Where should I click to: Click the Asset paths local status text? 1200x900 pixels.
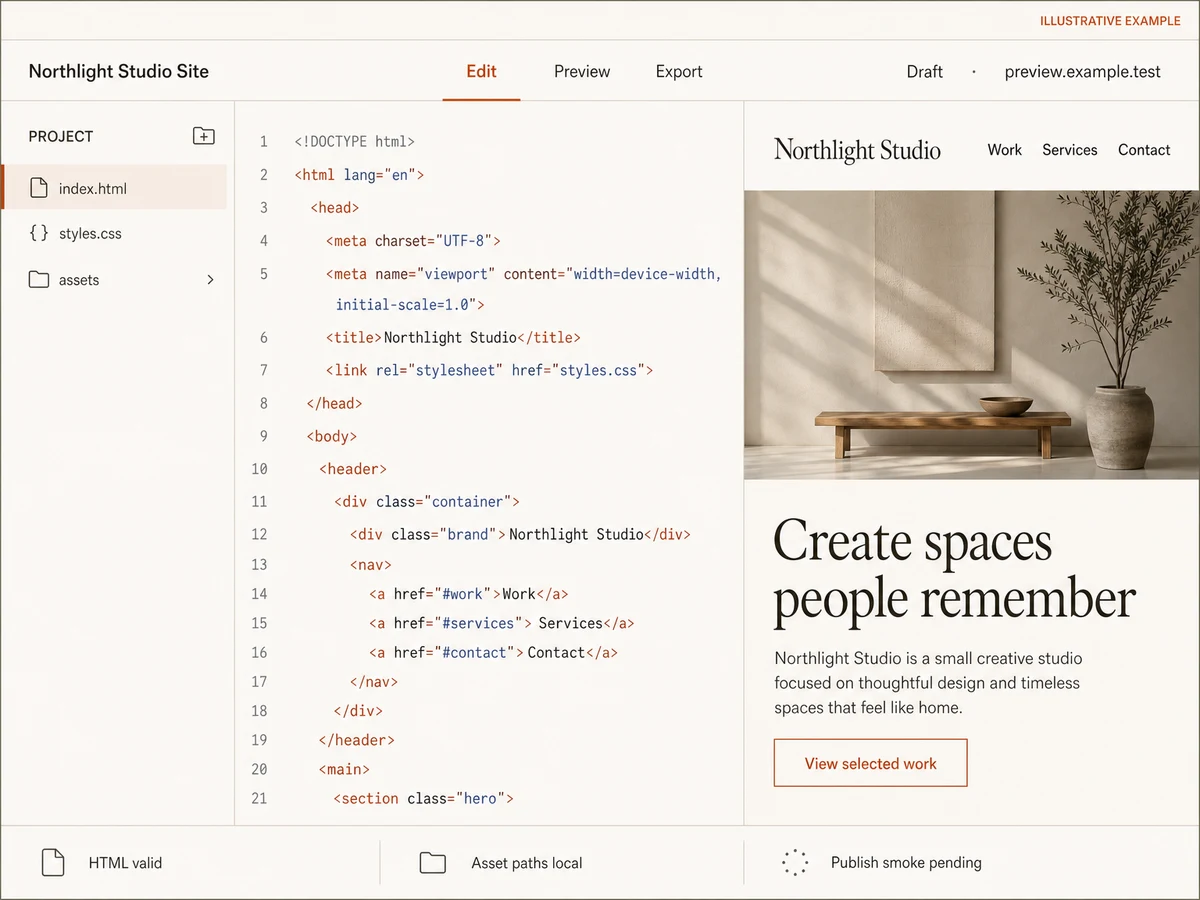pos(527,862)
